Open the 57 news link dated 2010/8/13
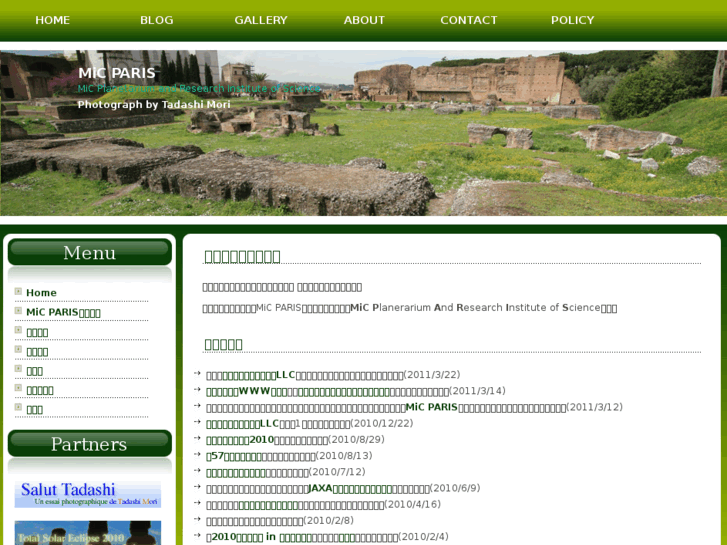This screenshot has width=727, height=545. [x=234, y=456]
